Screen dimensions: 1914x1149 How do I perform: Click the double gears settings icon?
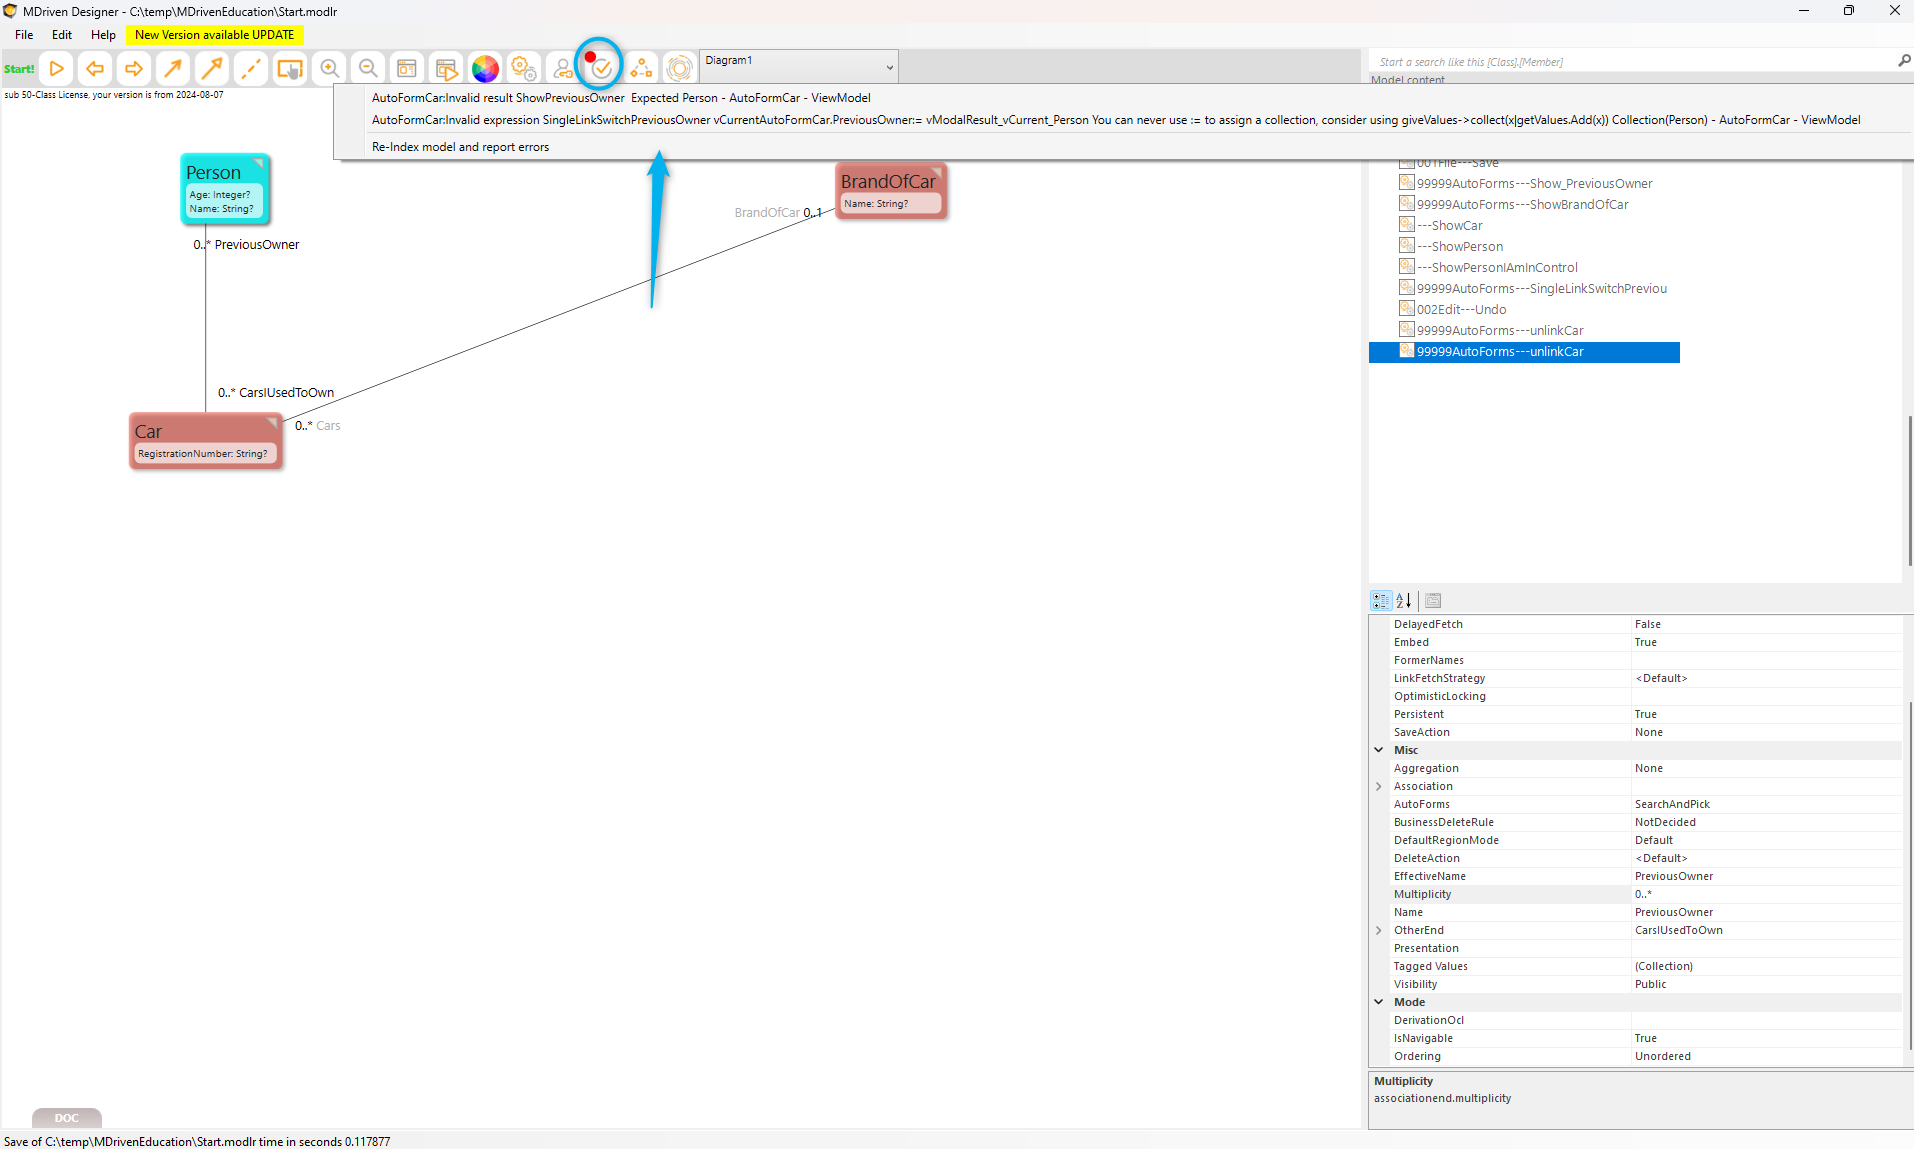pyautogui.click(x=523, y=69)
